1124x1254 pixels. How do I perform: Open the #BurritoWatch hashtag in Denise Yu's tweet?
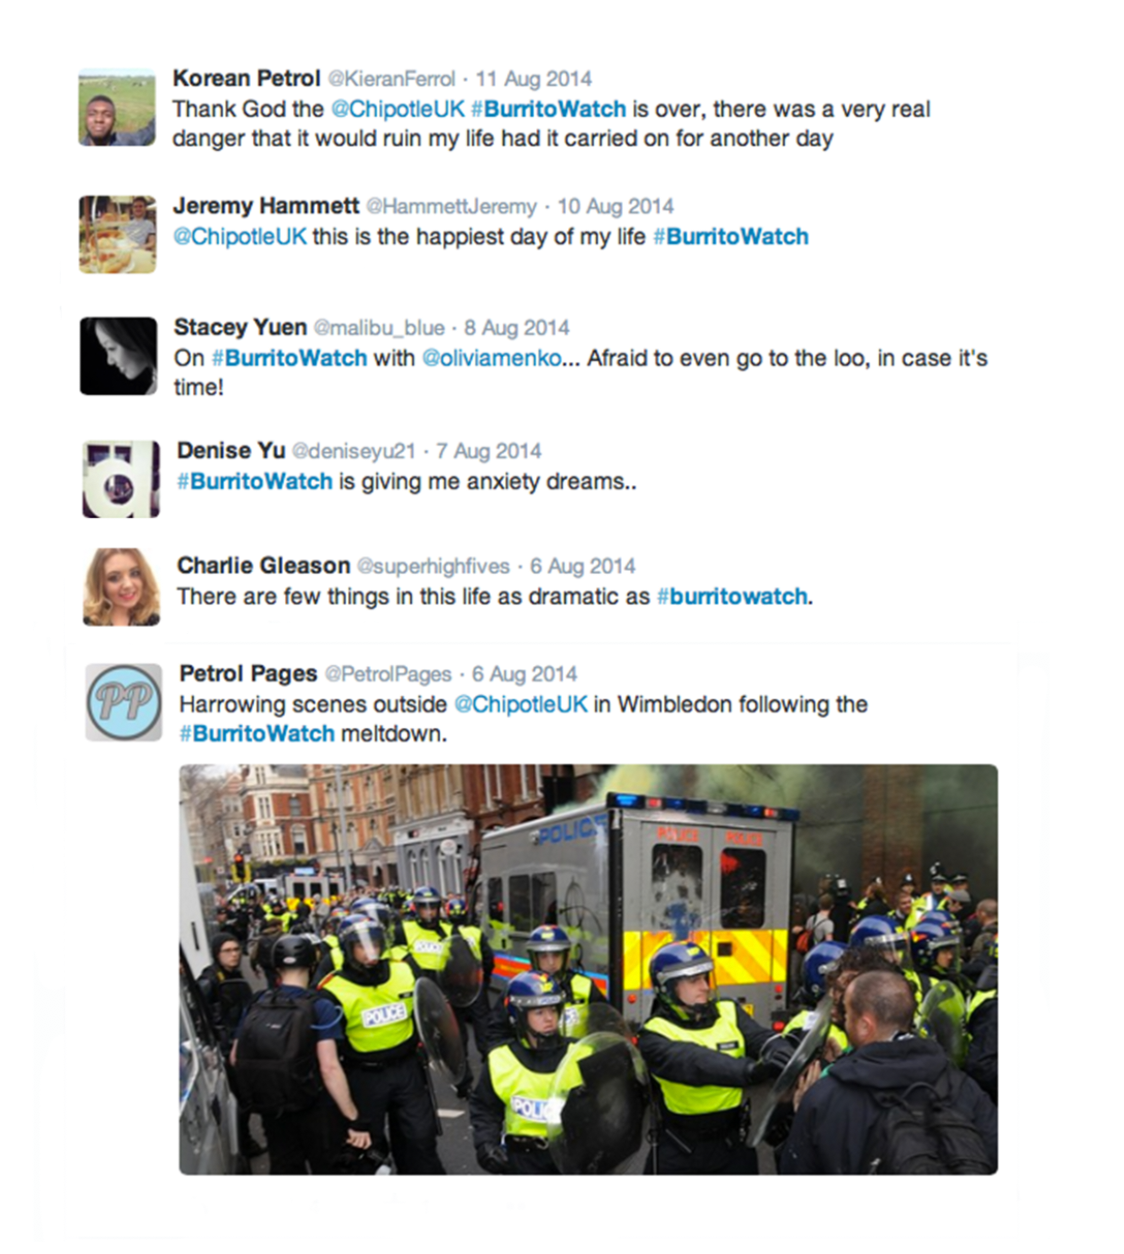coord(254,481)
